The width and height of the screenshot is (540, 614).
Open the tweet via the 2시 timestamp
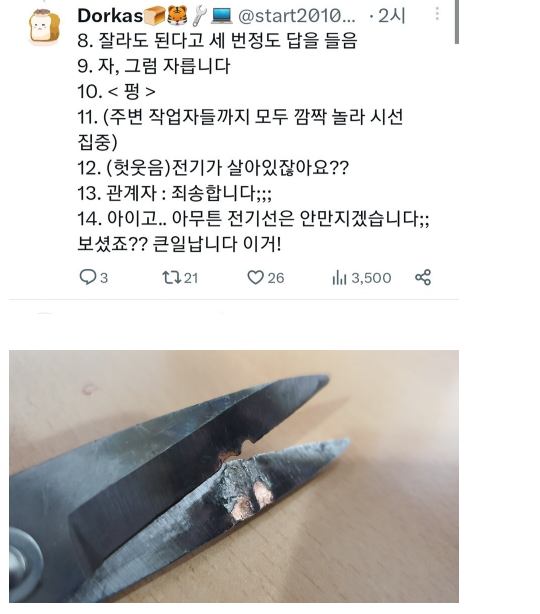tap(392, 16)
